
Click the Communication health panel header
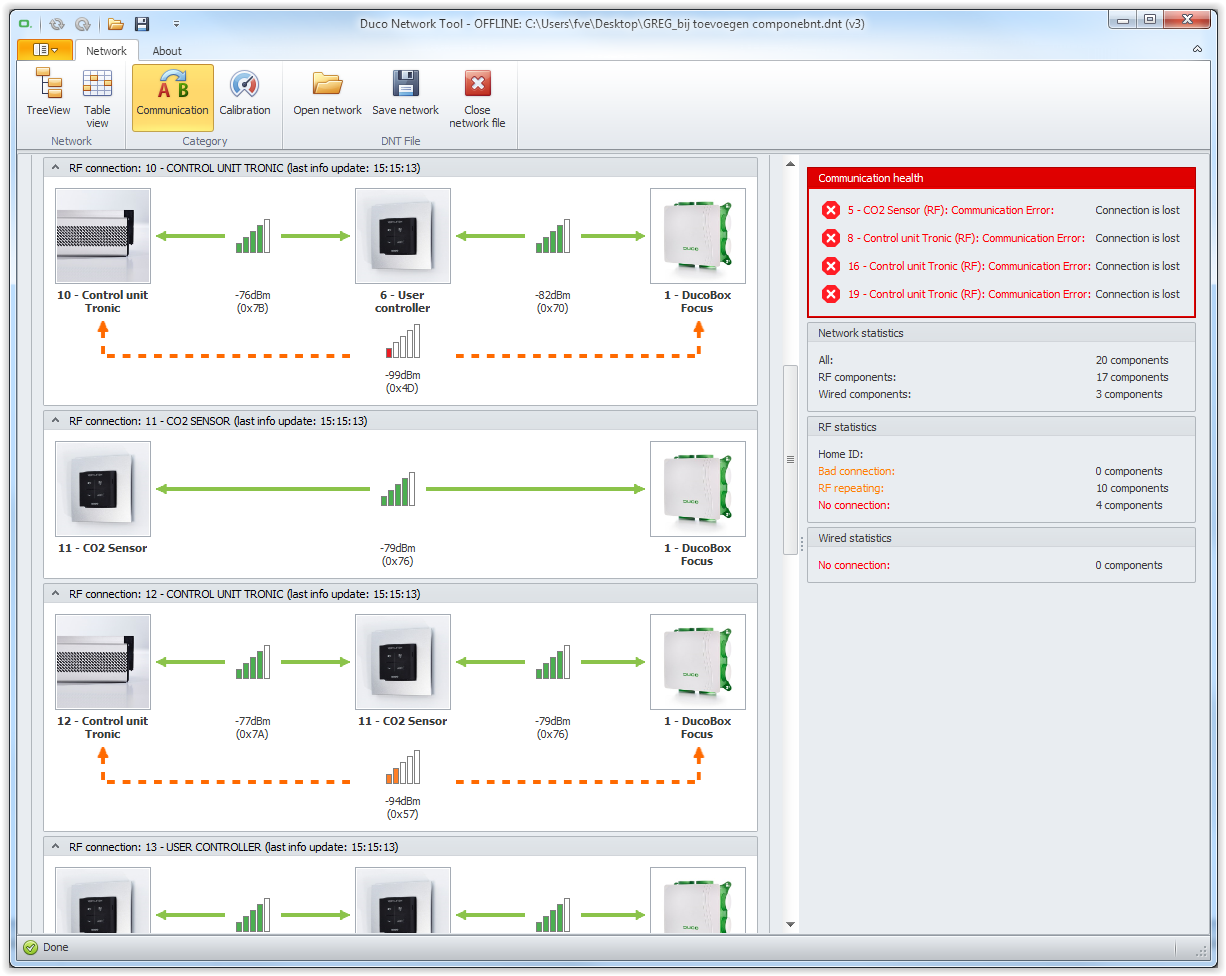click(1001, 178)
